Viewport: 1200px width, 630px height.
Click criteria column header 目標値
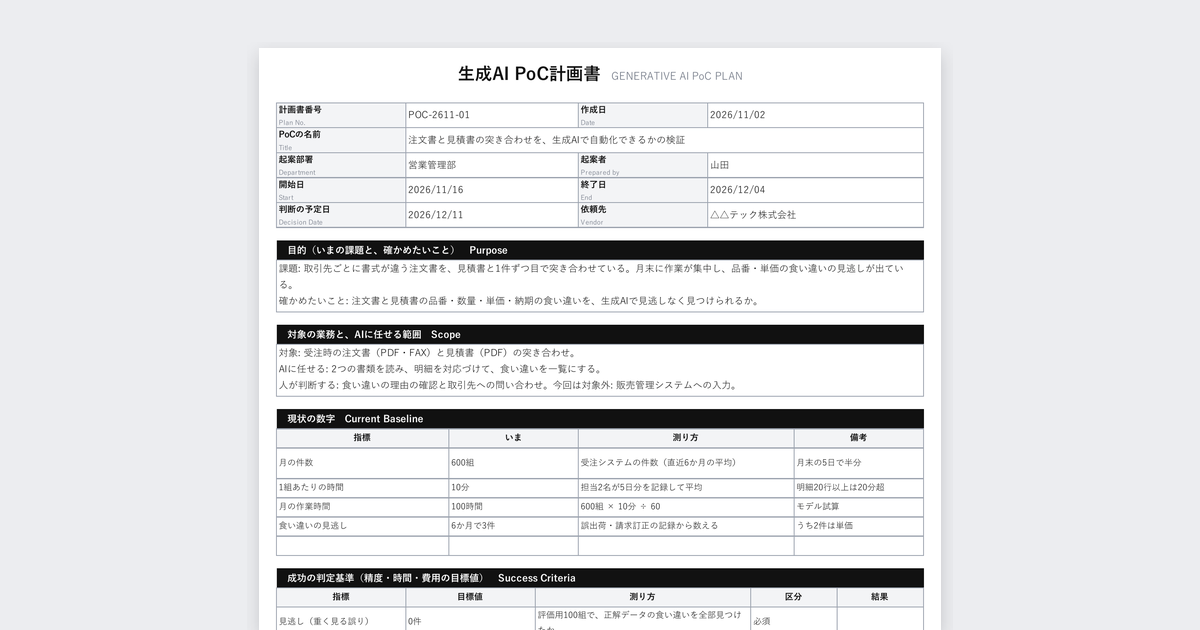(470, 597)
